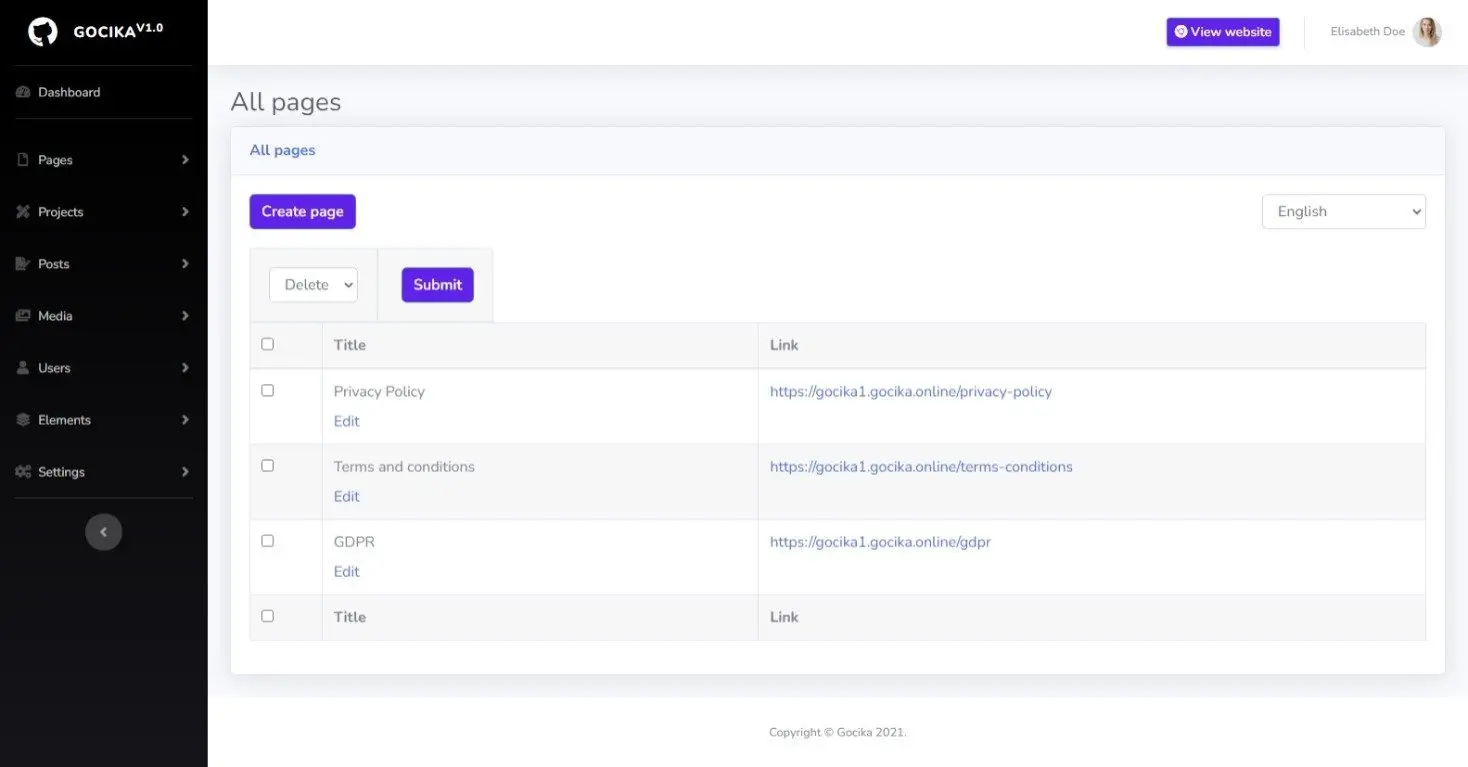The height and width of the screenshot is (767, 1468).
Task: Click the Gocika logo icon
Action: click(x=43, y=32)
